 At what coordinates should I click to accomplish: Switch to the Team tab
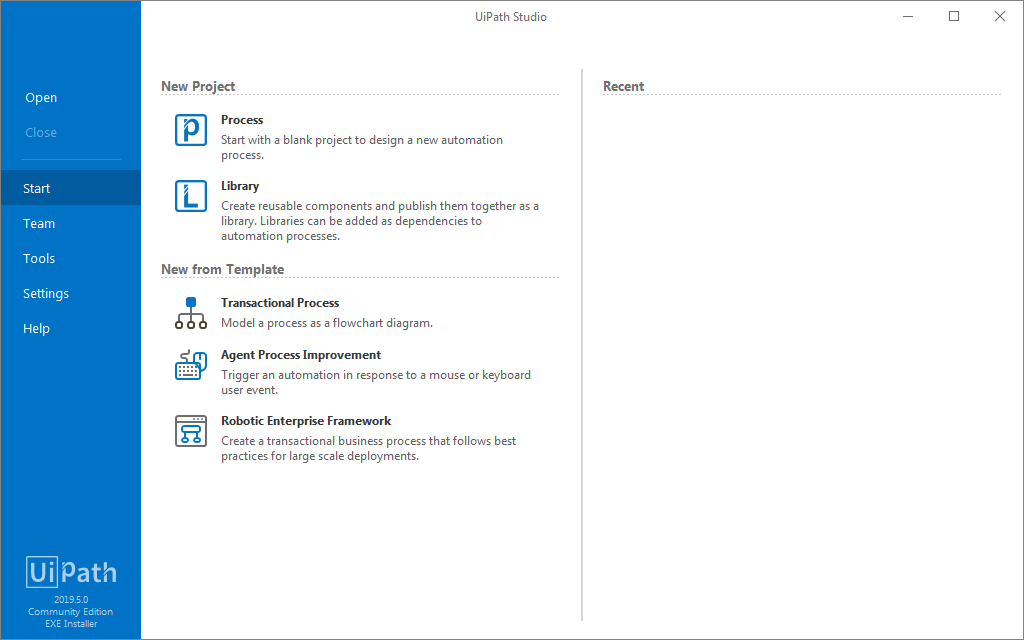pos(71,223)
